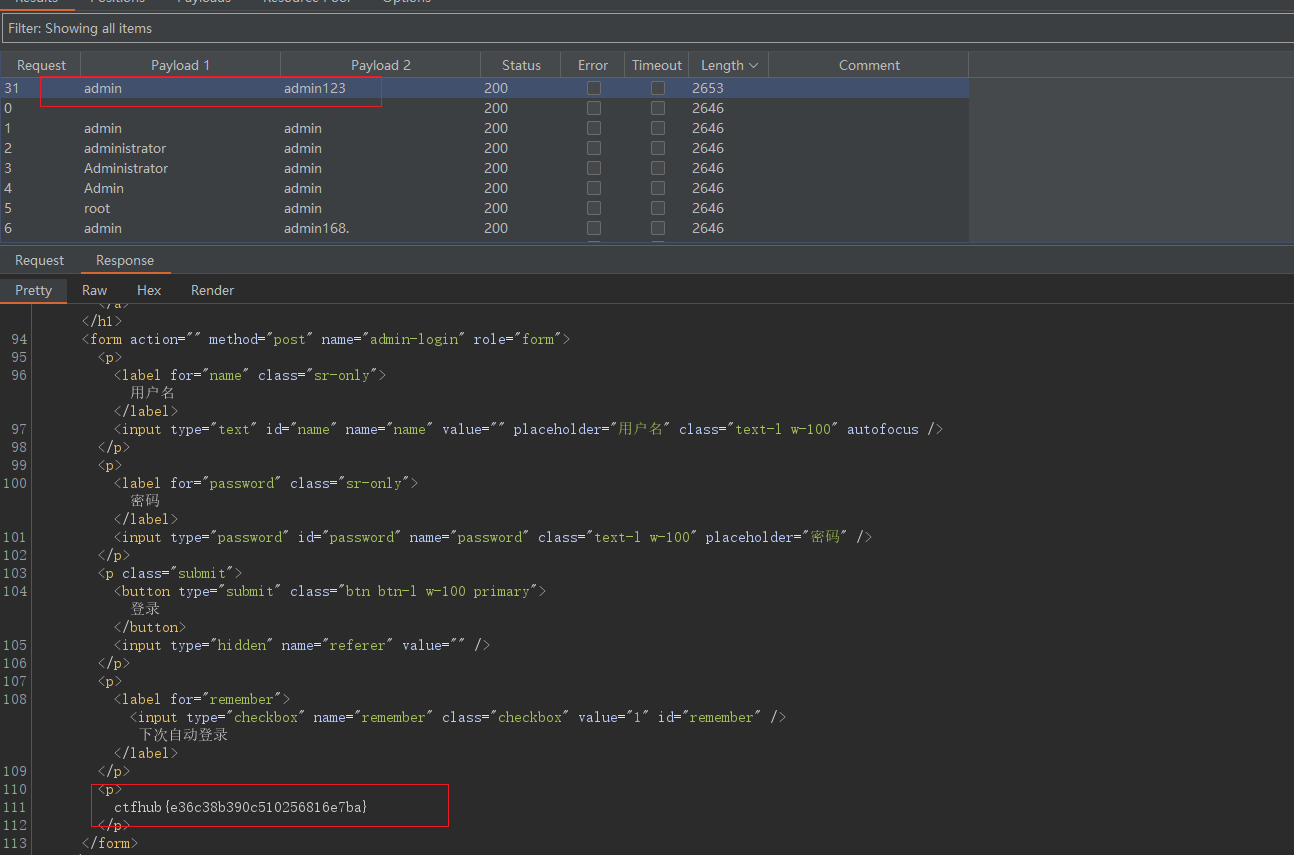
Task: Toggle Error checkbox for request 1
Action: (594, 128)
